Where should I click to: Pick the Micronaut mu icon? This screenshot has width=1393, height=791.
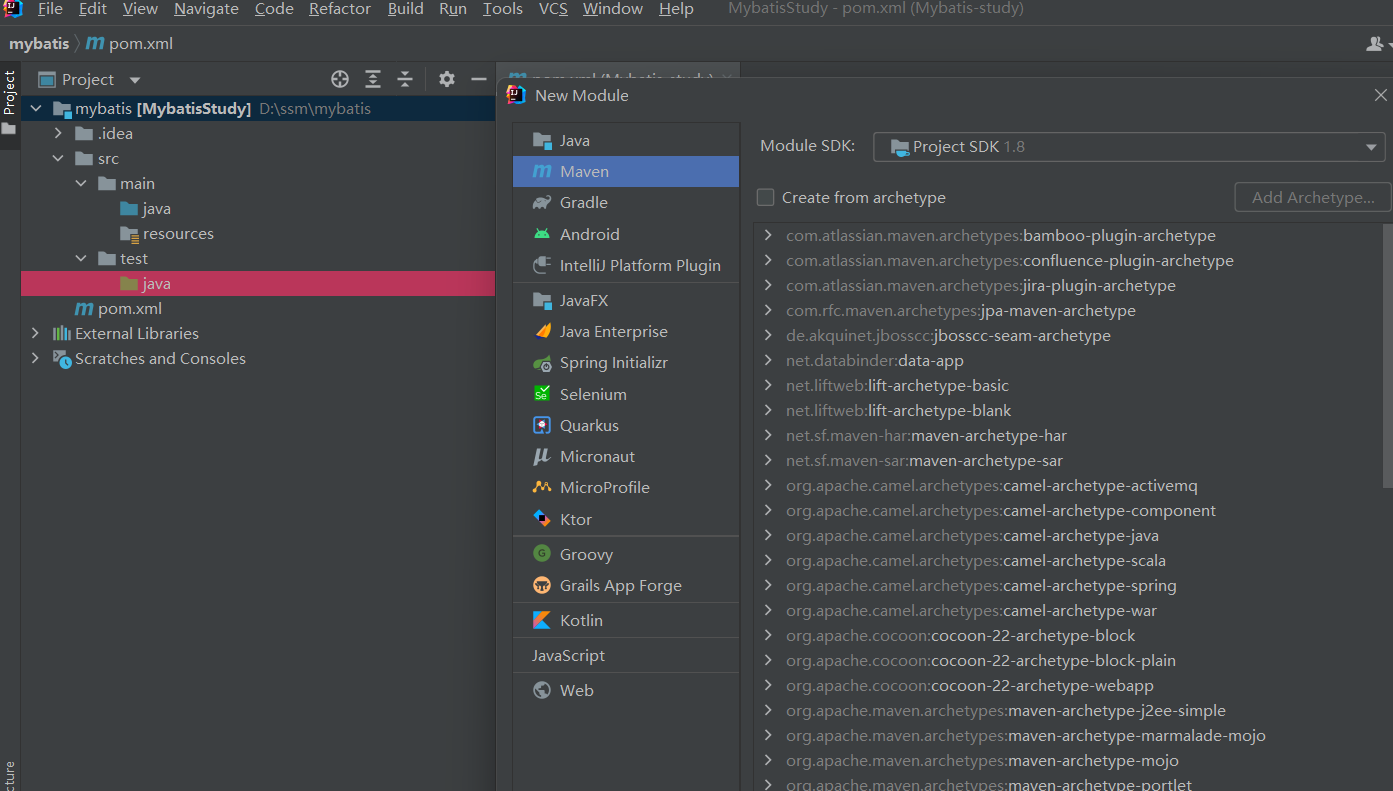pyautogui.click(x=542, y=457)
